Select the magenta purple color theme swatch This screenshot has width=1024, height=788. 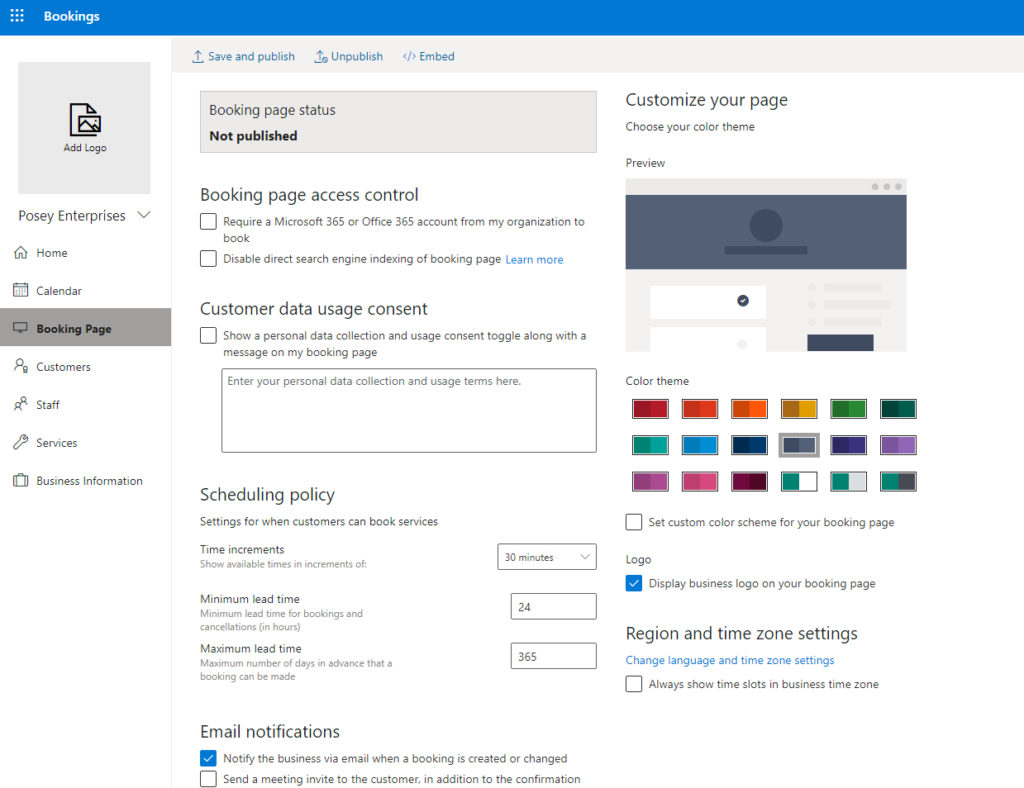click(650, 482)
